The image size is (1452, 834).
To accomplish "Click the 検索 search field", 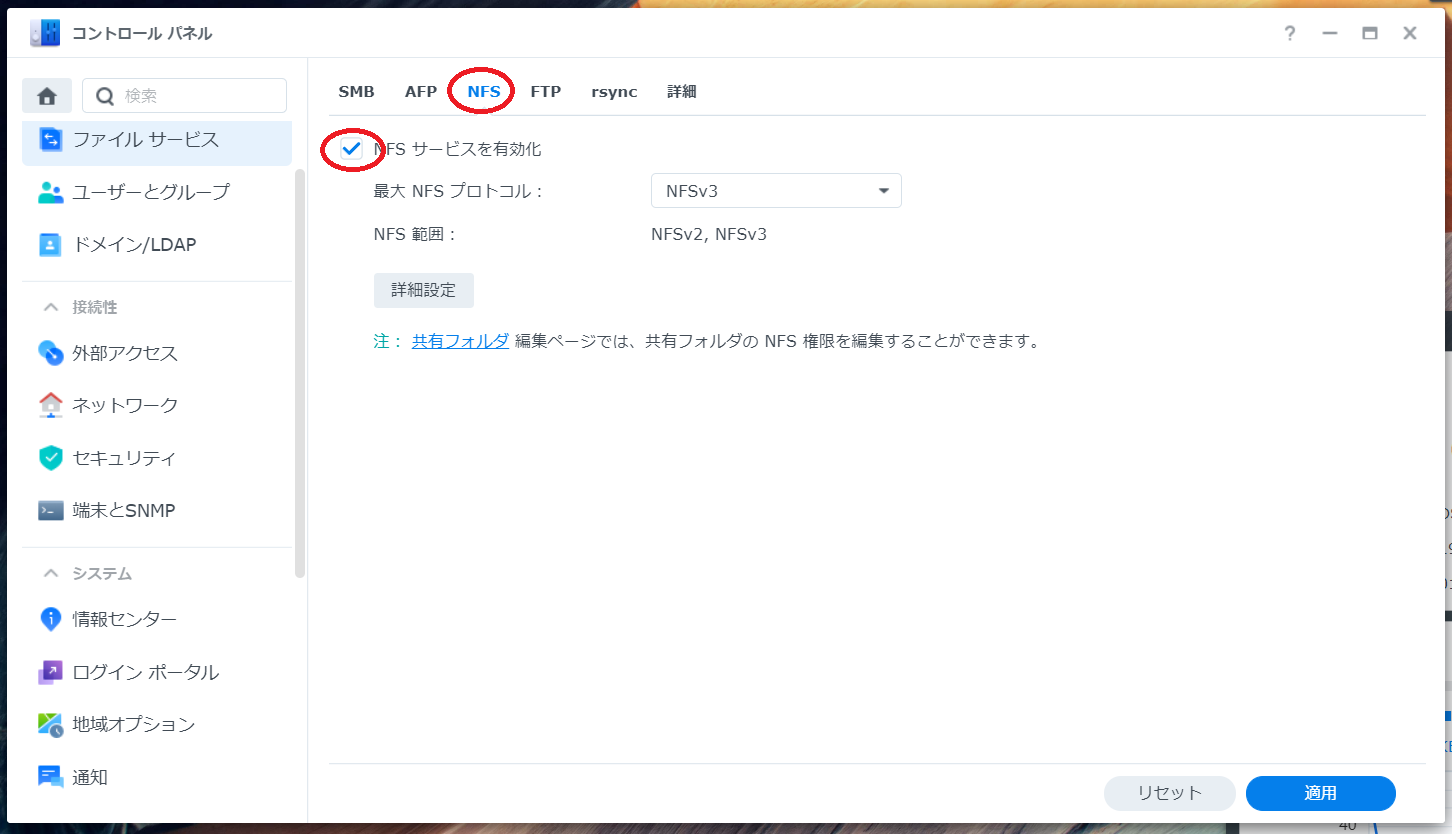I will point(198,96).
